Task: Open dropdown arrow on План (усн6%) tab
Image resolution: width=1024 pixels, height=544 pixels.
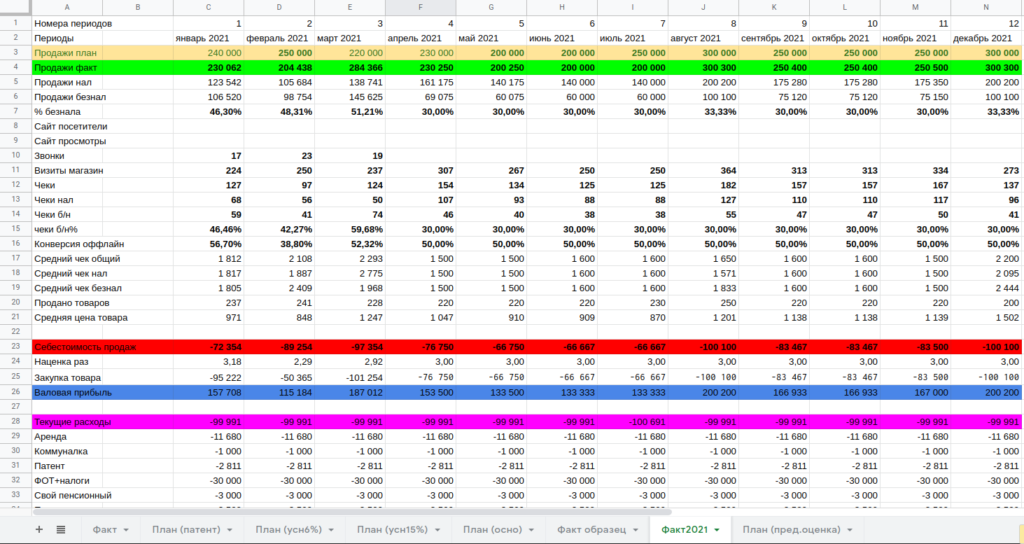Action: click(x=332, y=530)
